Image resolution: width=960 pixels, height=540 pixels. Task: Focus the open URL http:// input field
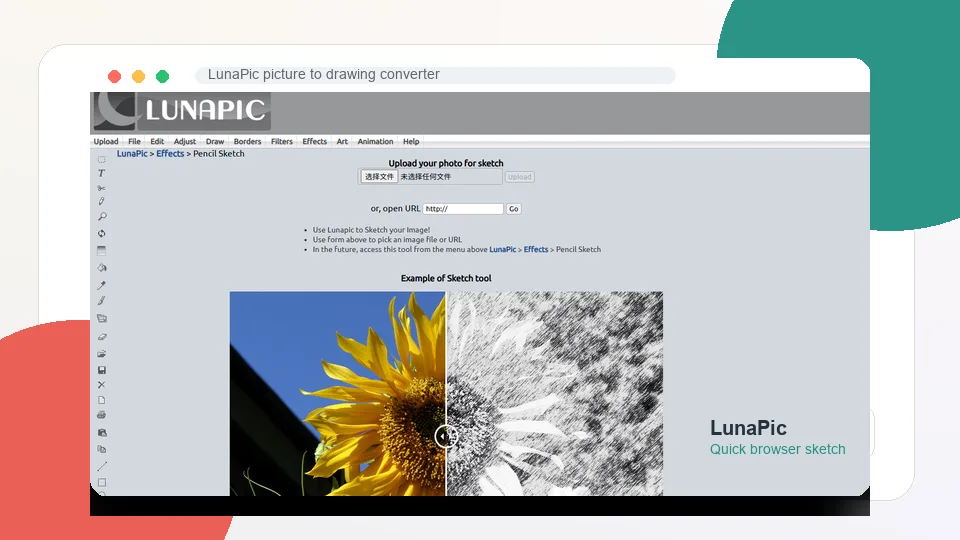point(463,209)
